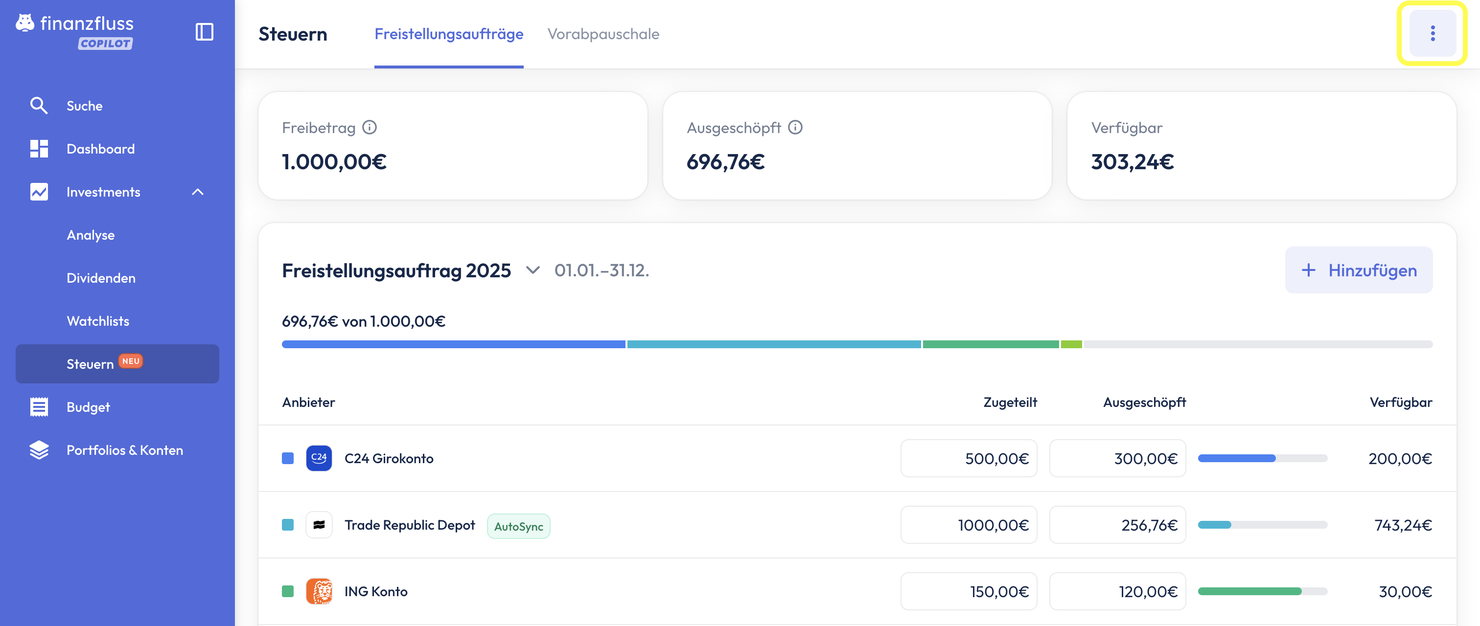Collapse the sidebar with the panel icon

click(204, 32)
